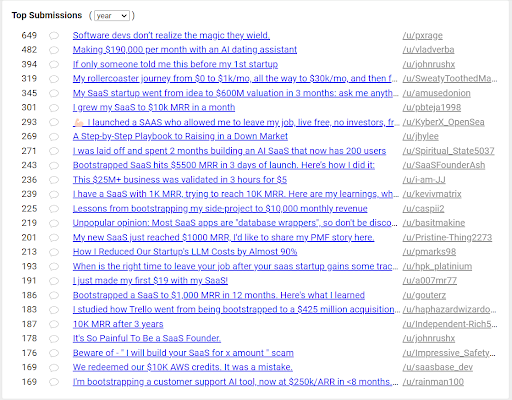This screenshot has height=400, width=512.
Task: Visit user profile /u/amusedonion
Action: coord(436,93)
